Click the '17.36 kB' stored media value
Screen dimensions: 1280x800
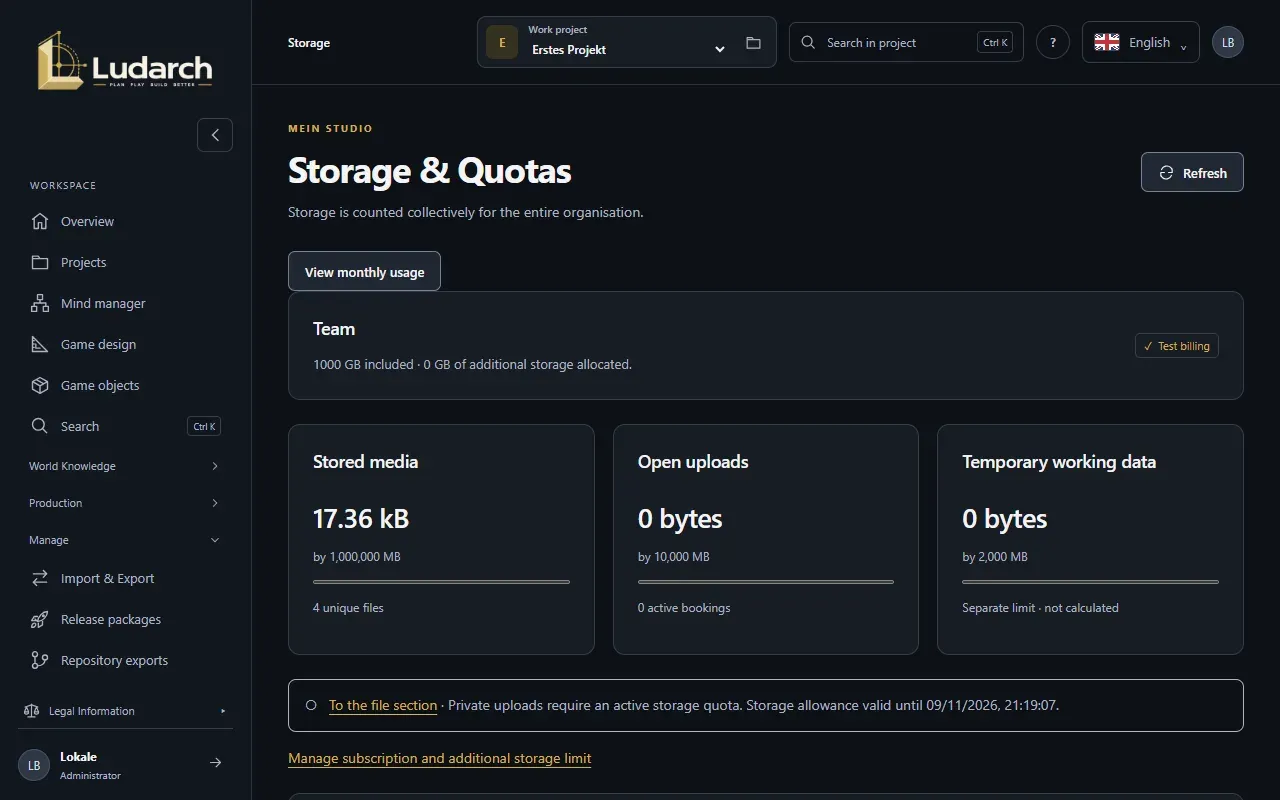pyautogui.click(x=361, y=519)
